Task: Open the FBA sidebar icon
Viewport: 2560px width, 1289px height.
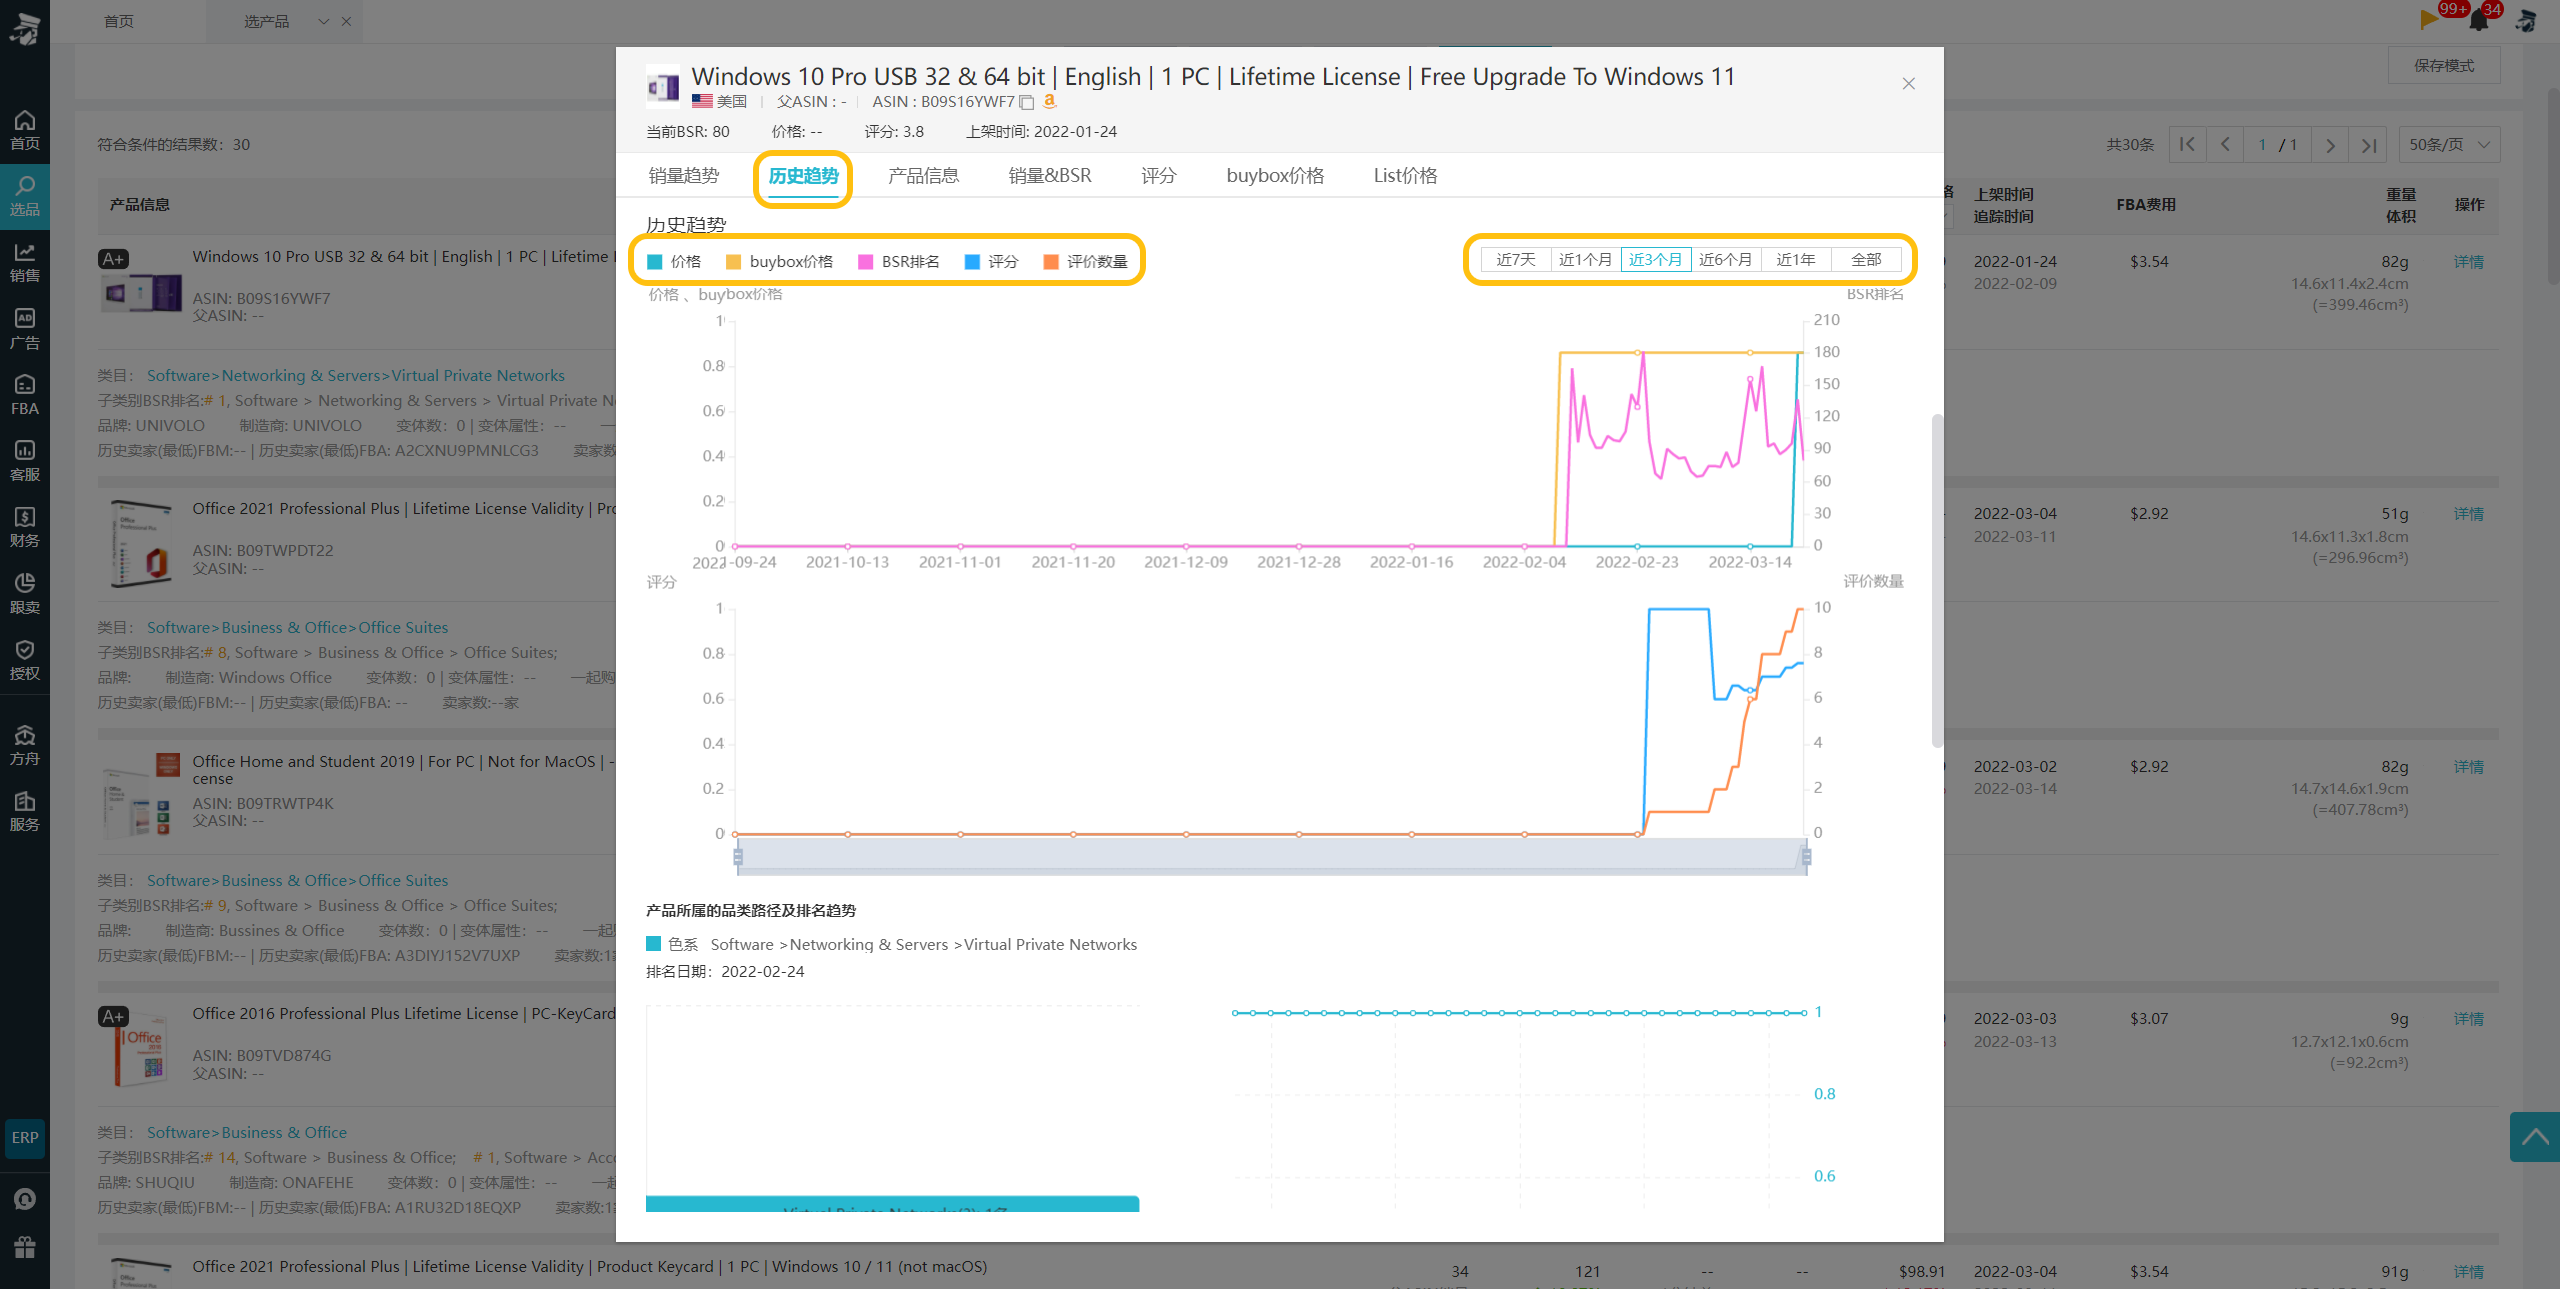Action: (x=24, y=395)
